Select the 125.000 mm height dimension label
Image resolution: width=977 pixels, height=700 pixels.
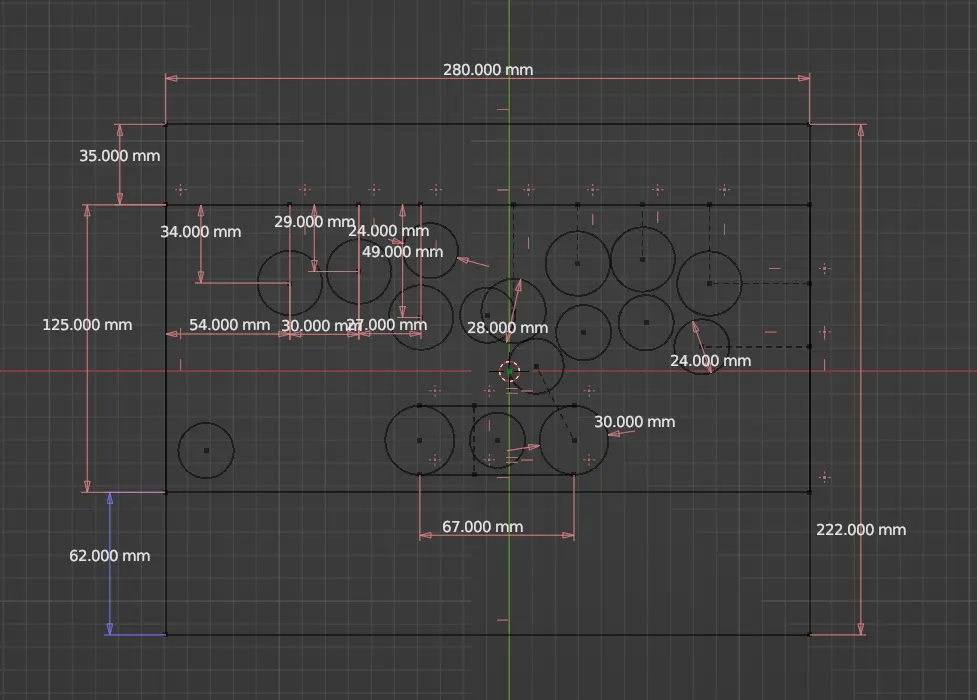87,325
